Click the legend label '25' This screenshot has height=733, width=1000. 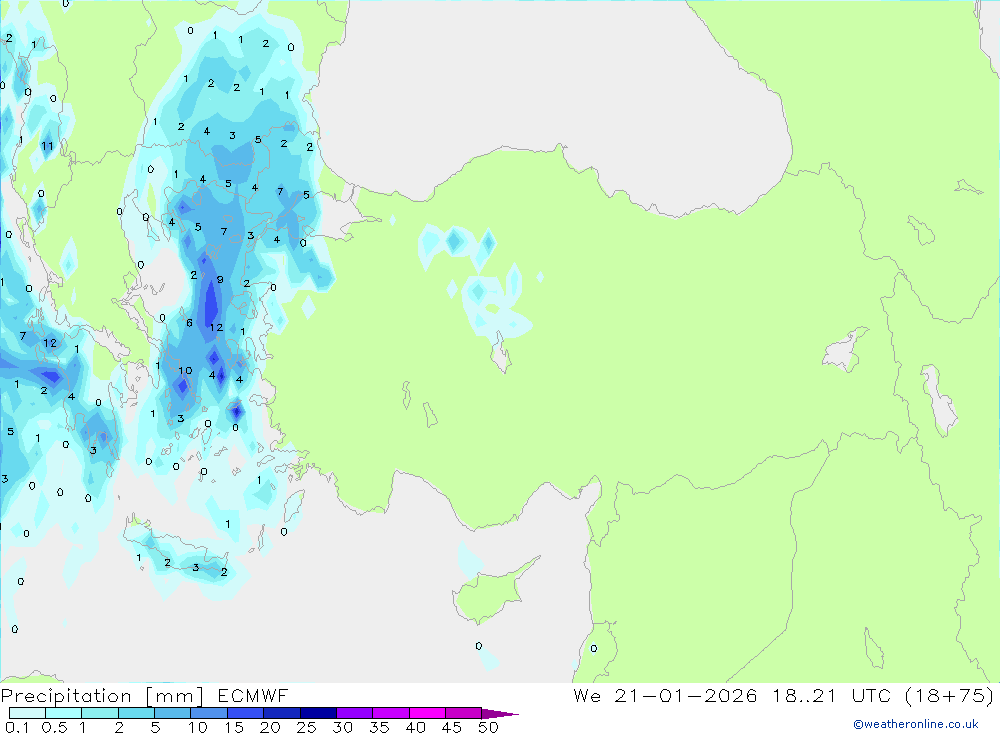[307, 727]
